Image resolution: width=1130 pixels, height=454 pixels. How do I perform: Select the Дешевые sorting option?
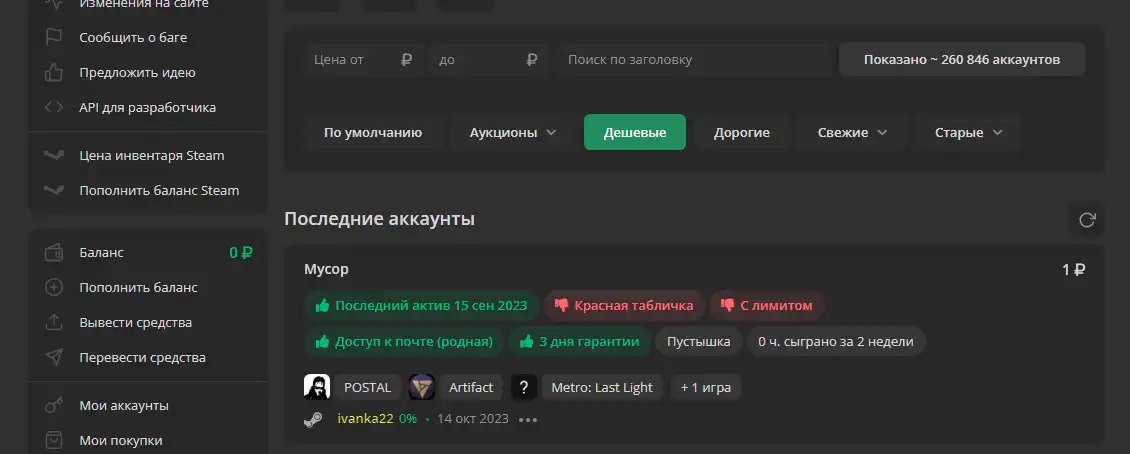635,132
